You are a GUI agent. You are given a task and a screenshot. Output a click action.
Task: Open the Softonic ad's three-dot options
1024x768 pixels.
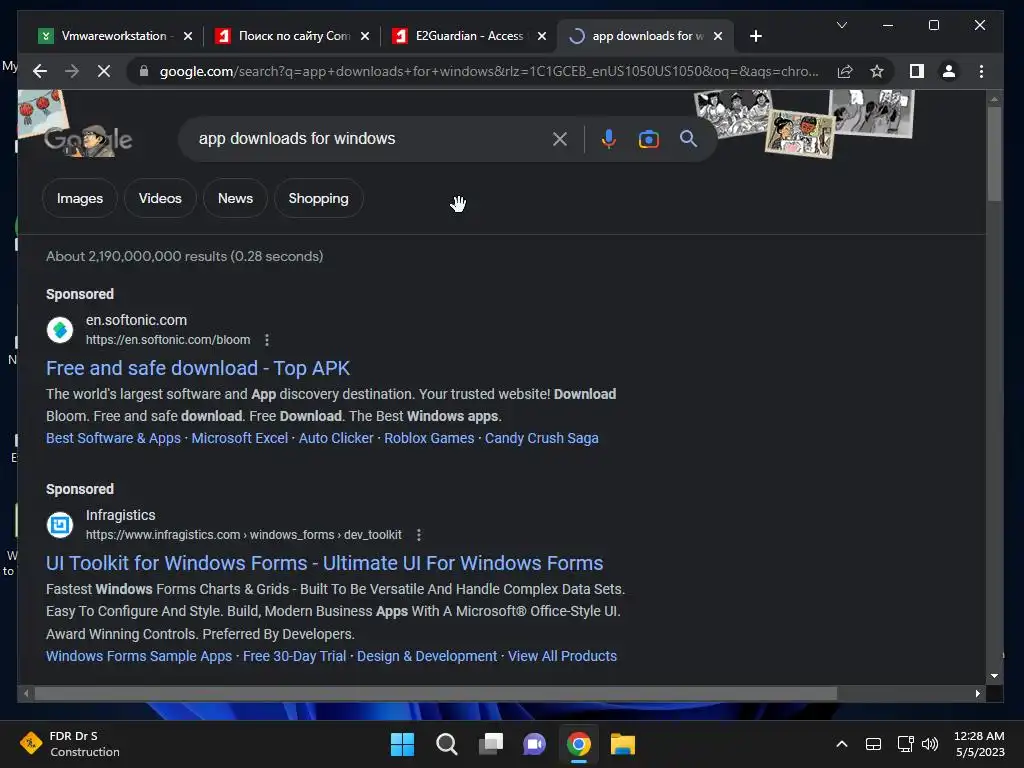point(266,340)
